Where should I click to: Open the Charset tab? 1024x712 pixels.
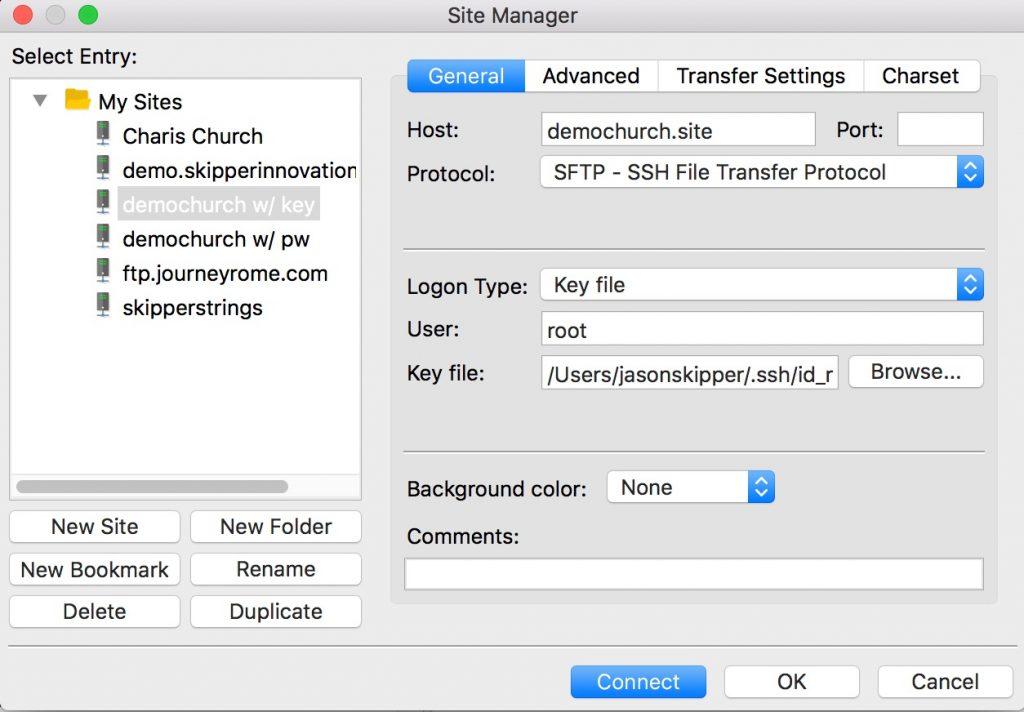[921, 76]
